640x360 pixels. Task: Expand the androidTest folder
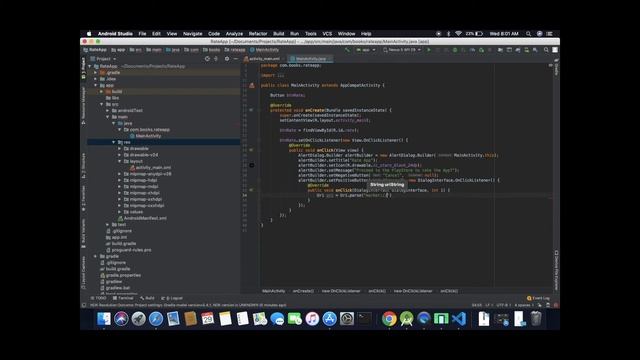tap(108, 111)
